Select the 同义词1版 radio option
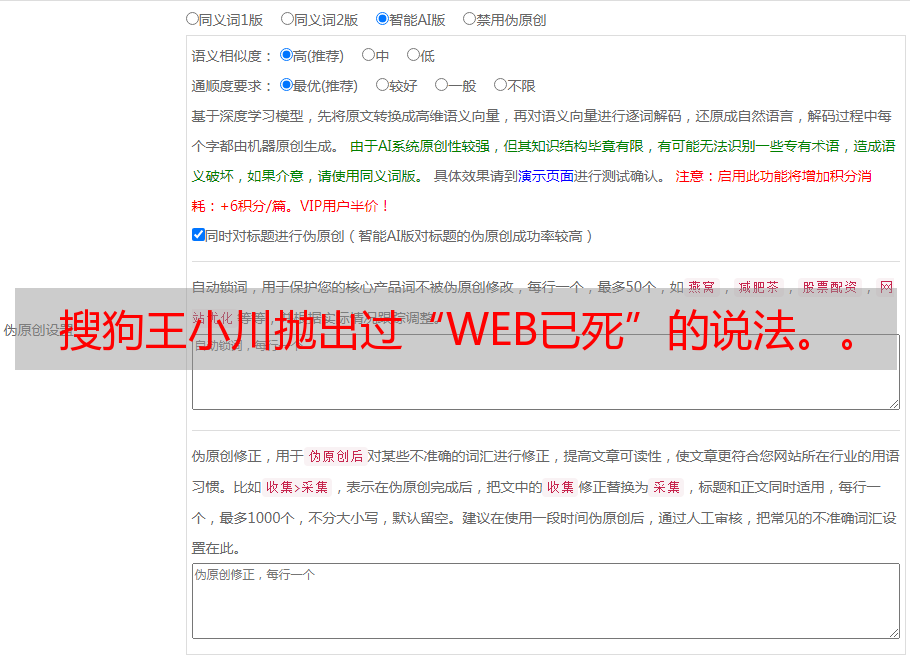911x658 pixels. (x=192, y=19)
